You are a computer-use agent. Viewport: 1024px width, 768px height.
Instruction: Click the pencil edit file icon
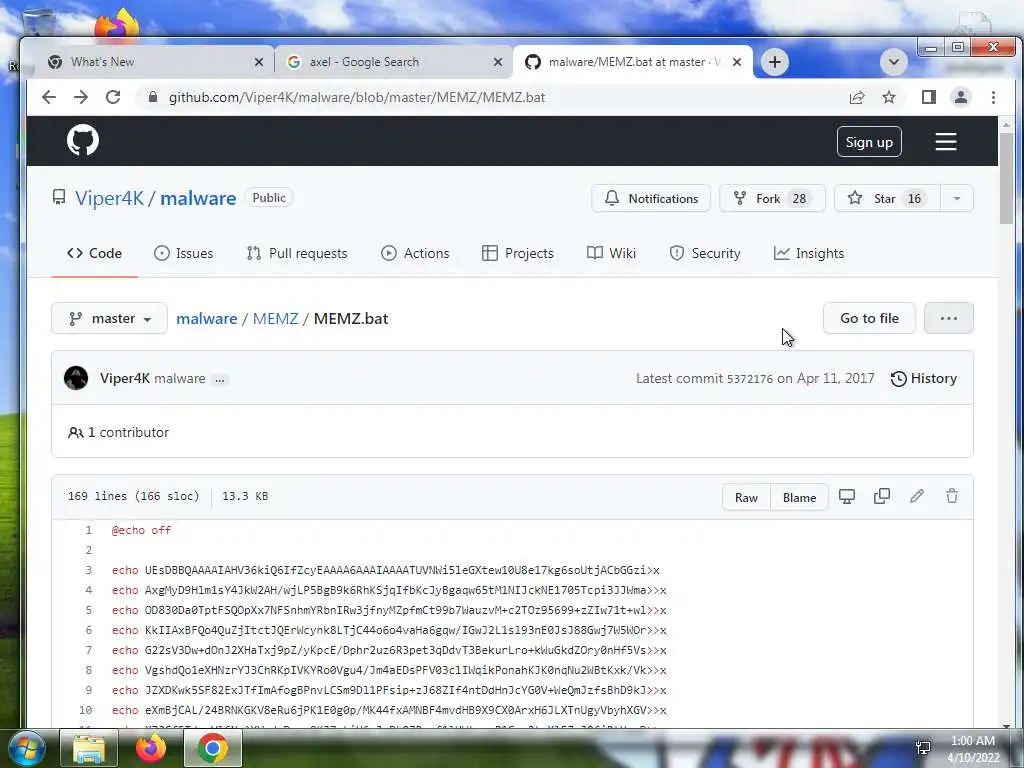tap(917, 496)
